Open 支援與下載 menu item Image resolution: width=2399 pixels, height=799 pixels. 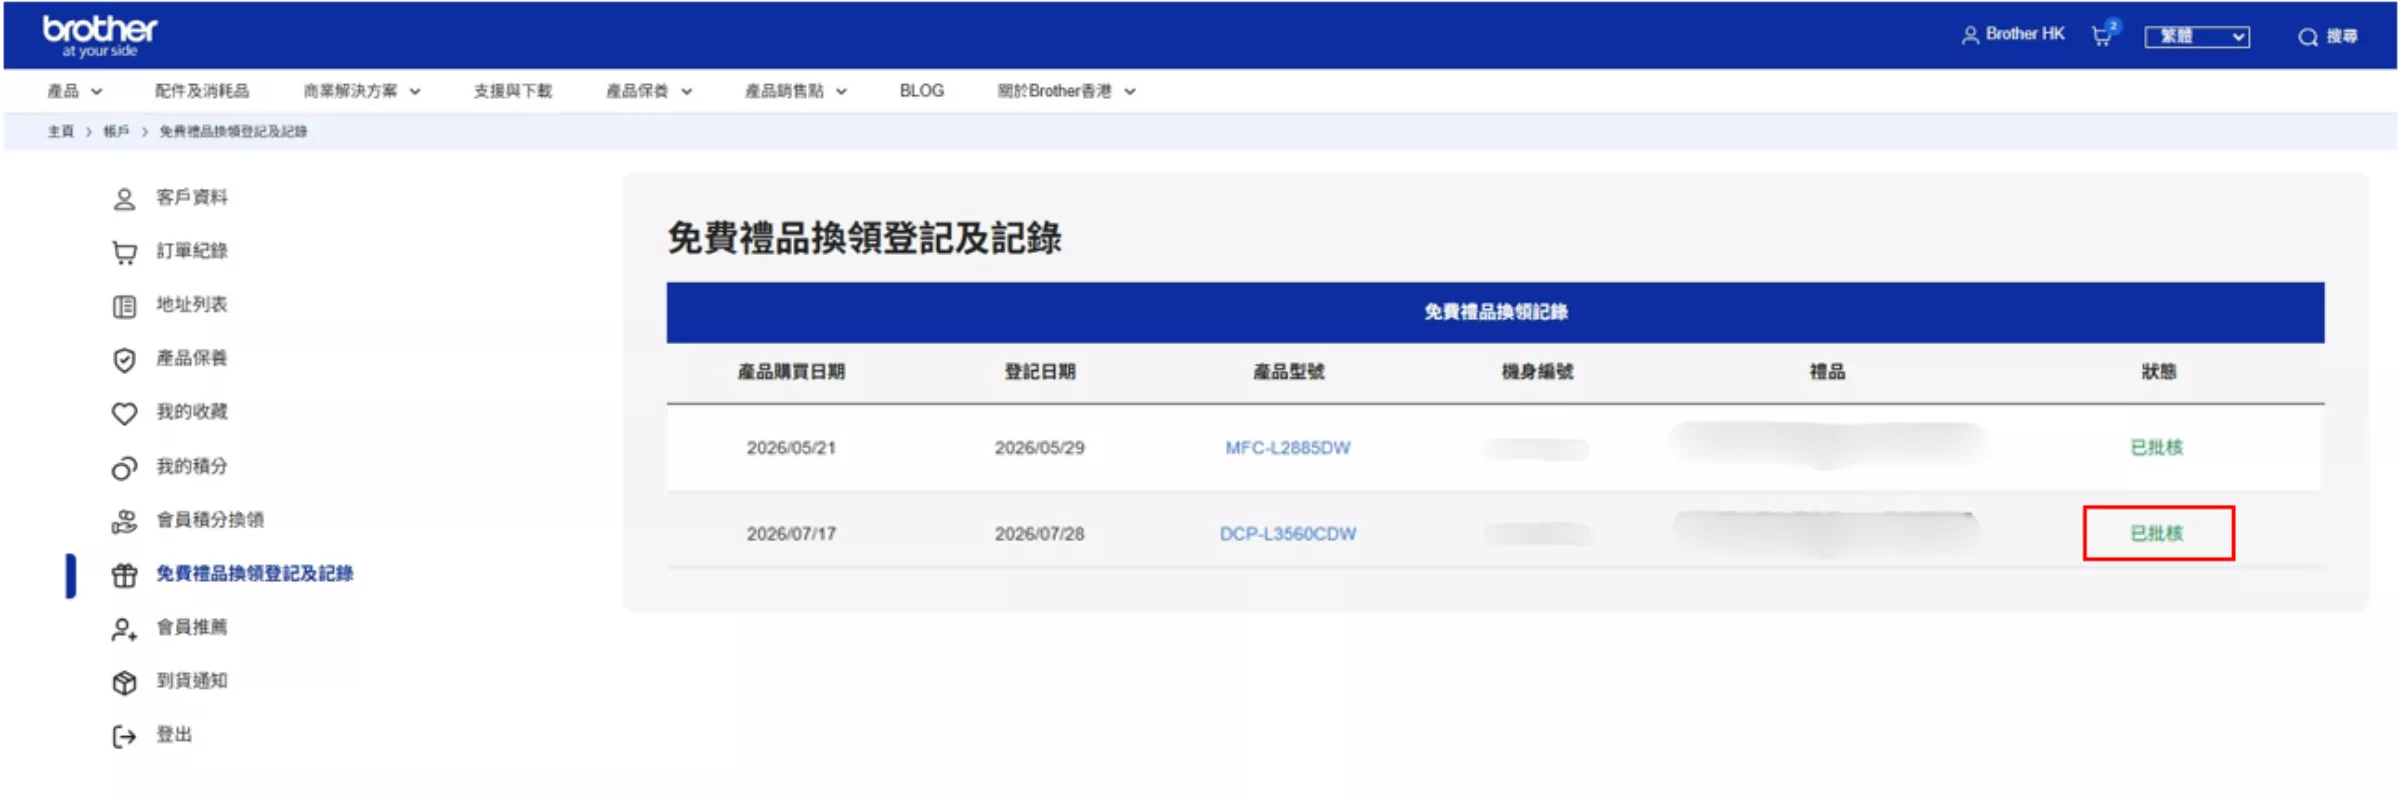tap(512, 91)
